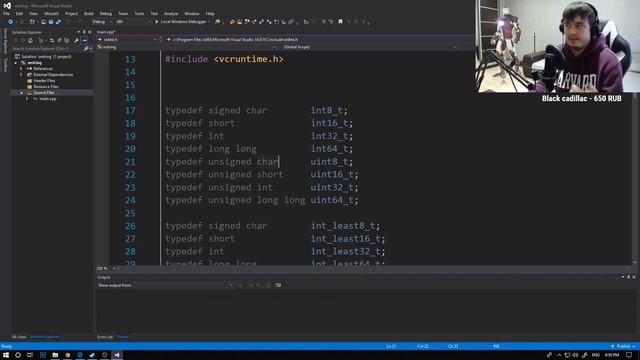Click the int64_t typedef on line 20
This screenshot has width=640, height=360.
(331, 149)
